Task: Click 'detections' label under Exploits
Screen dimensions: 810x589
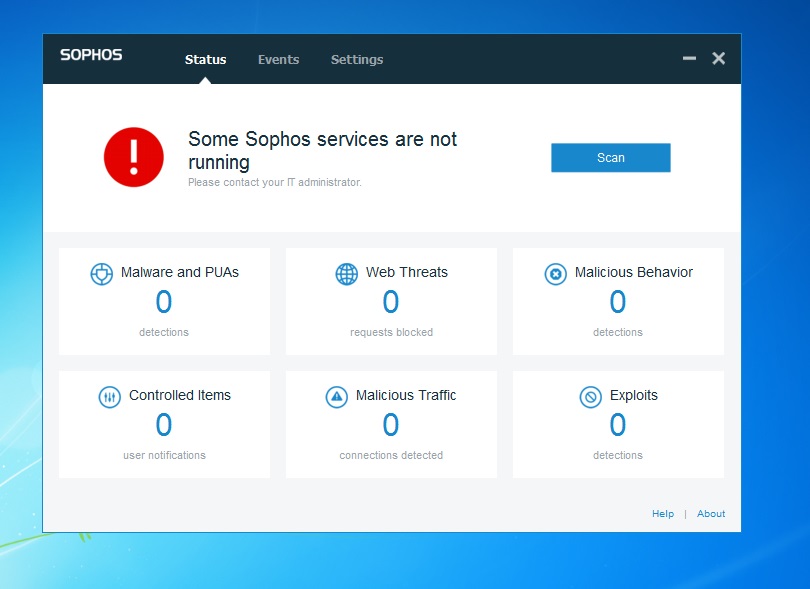Action: click(618, 455)
